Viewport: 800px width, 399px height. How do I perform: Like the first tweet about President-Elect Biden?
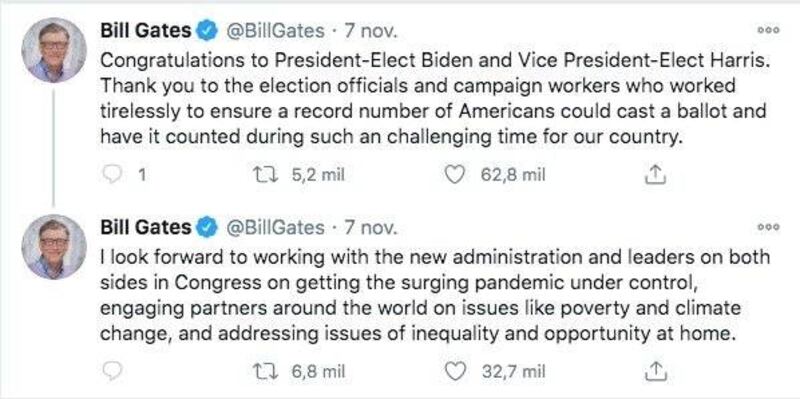(x=454, y=175)
